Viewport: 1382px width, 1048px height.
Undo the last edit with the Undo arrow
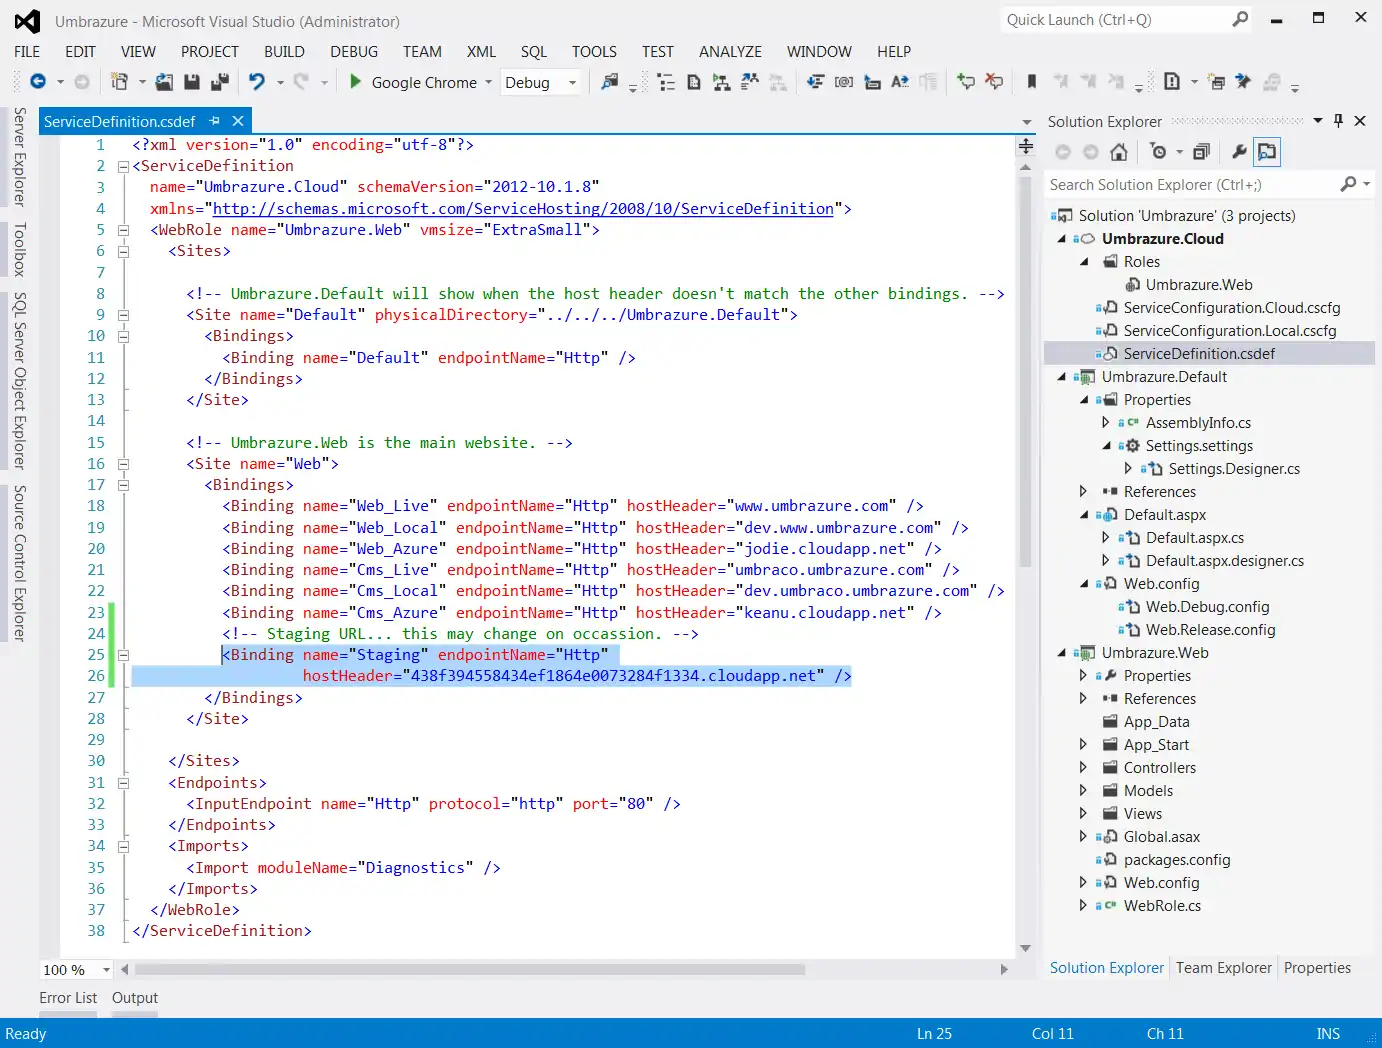[257, 82]
